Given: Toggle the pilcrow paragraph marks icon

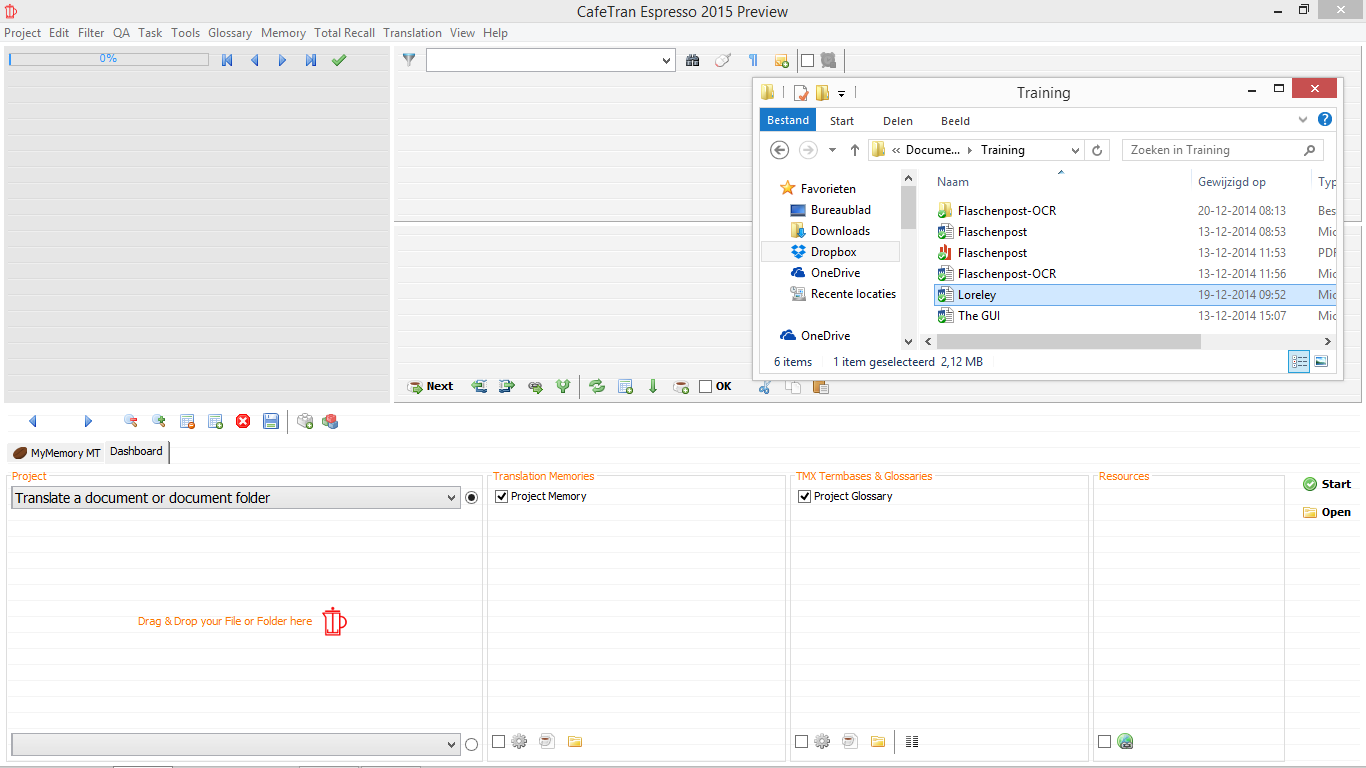Looking at the screenshot, I should [x=753, y=61].
